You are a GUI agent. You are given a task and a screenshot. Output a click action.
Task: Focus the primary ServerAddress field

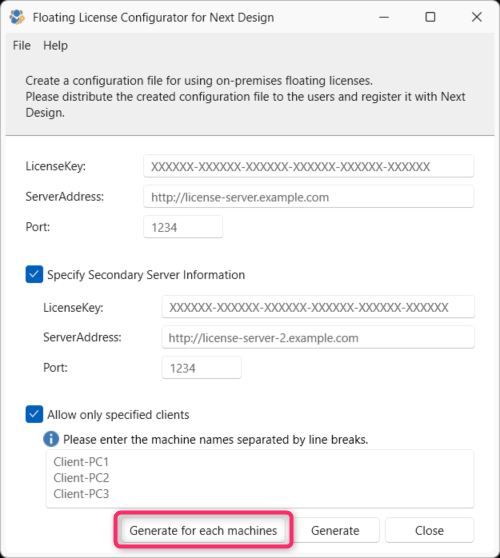coord(309,197)
